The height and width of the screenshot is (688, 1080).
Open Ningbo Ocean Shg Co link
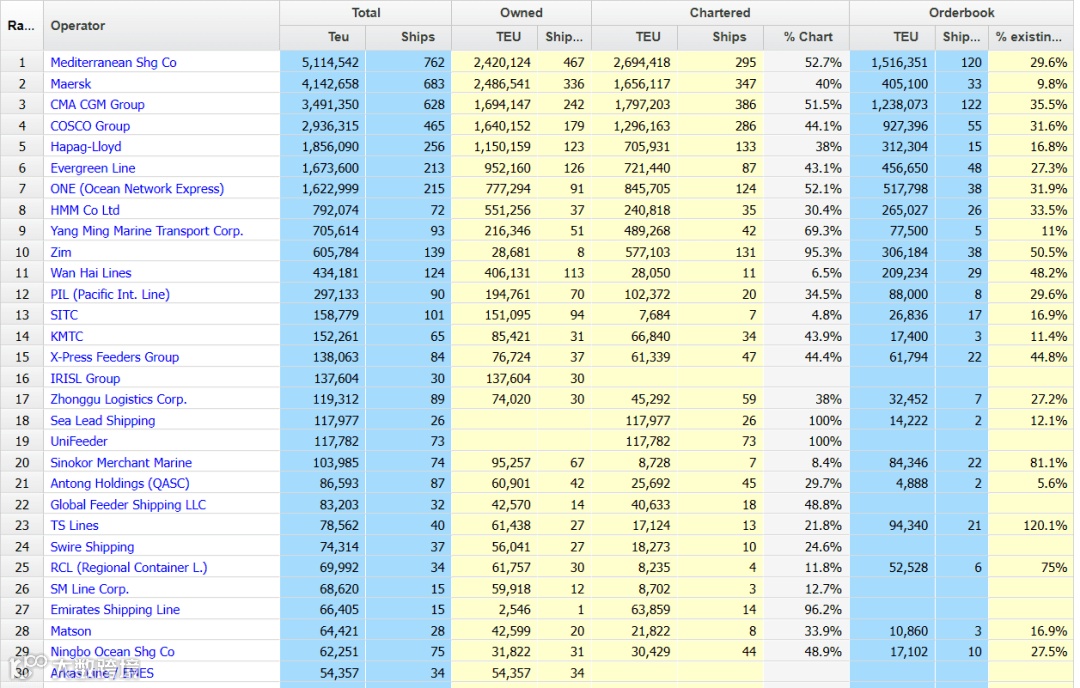pyautogui.click(x=112, y=651)
